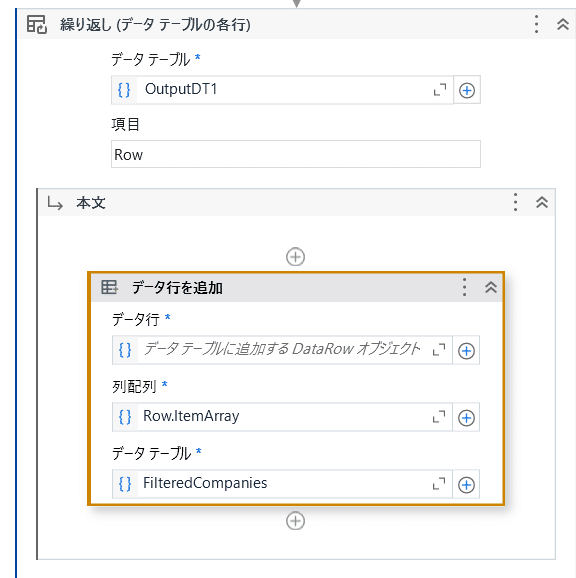The height and width of the screenshot is (578, 576).
Task: Select the データ行を追加 title text
Action: (177, 288)
